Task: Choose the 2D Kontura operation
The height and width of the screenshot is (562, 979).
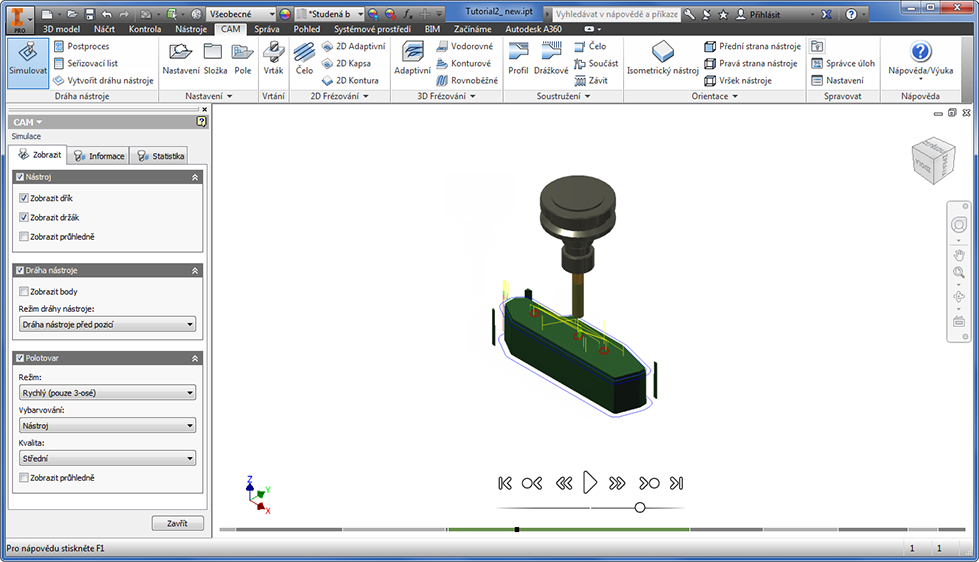Action: point(350,81)
